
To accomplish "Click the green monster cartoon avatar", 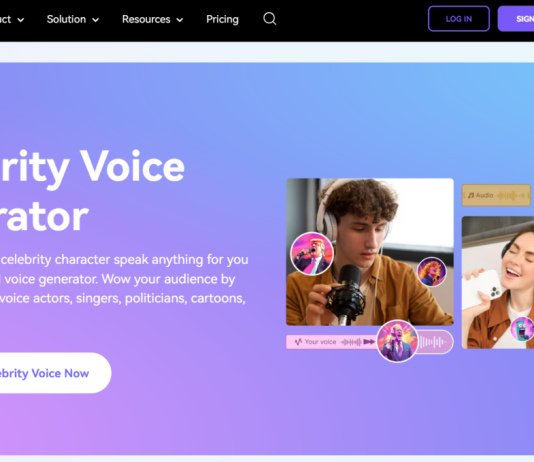I will (523, 329).
